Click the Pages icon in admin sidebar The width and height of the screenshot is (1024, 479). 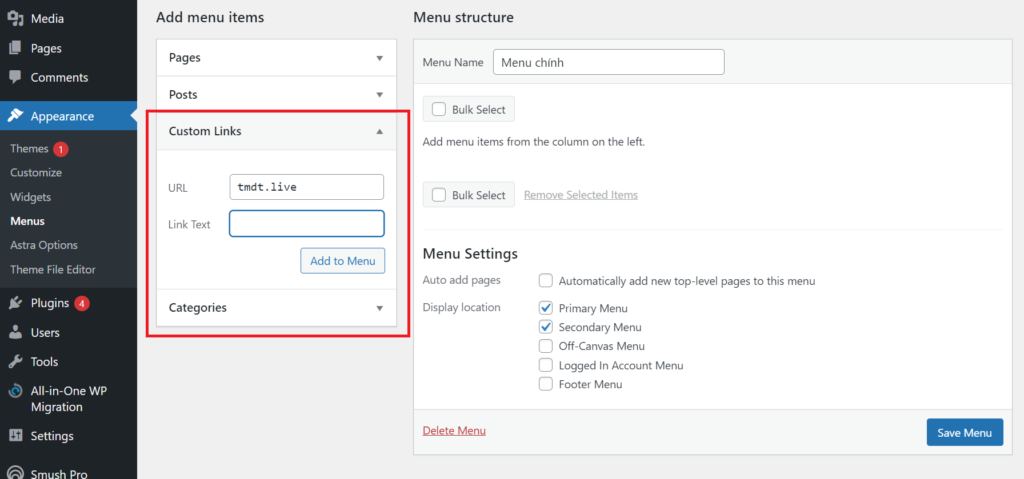[16, 48]
